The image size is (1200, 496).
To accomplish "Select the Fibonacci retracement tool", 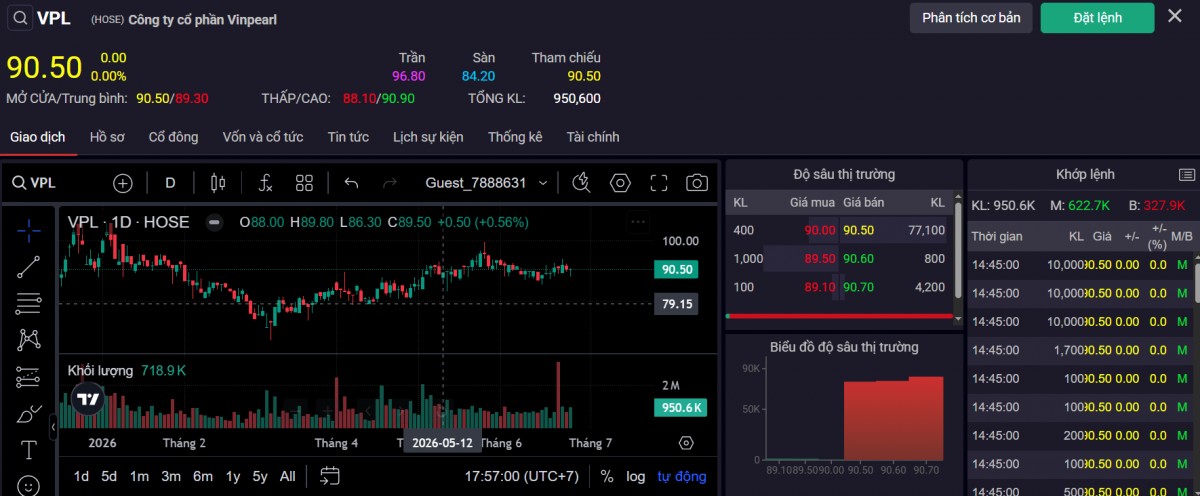I will (29, 303).
